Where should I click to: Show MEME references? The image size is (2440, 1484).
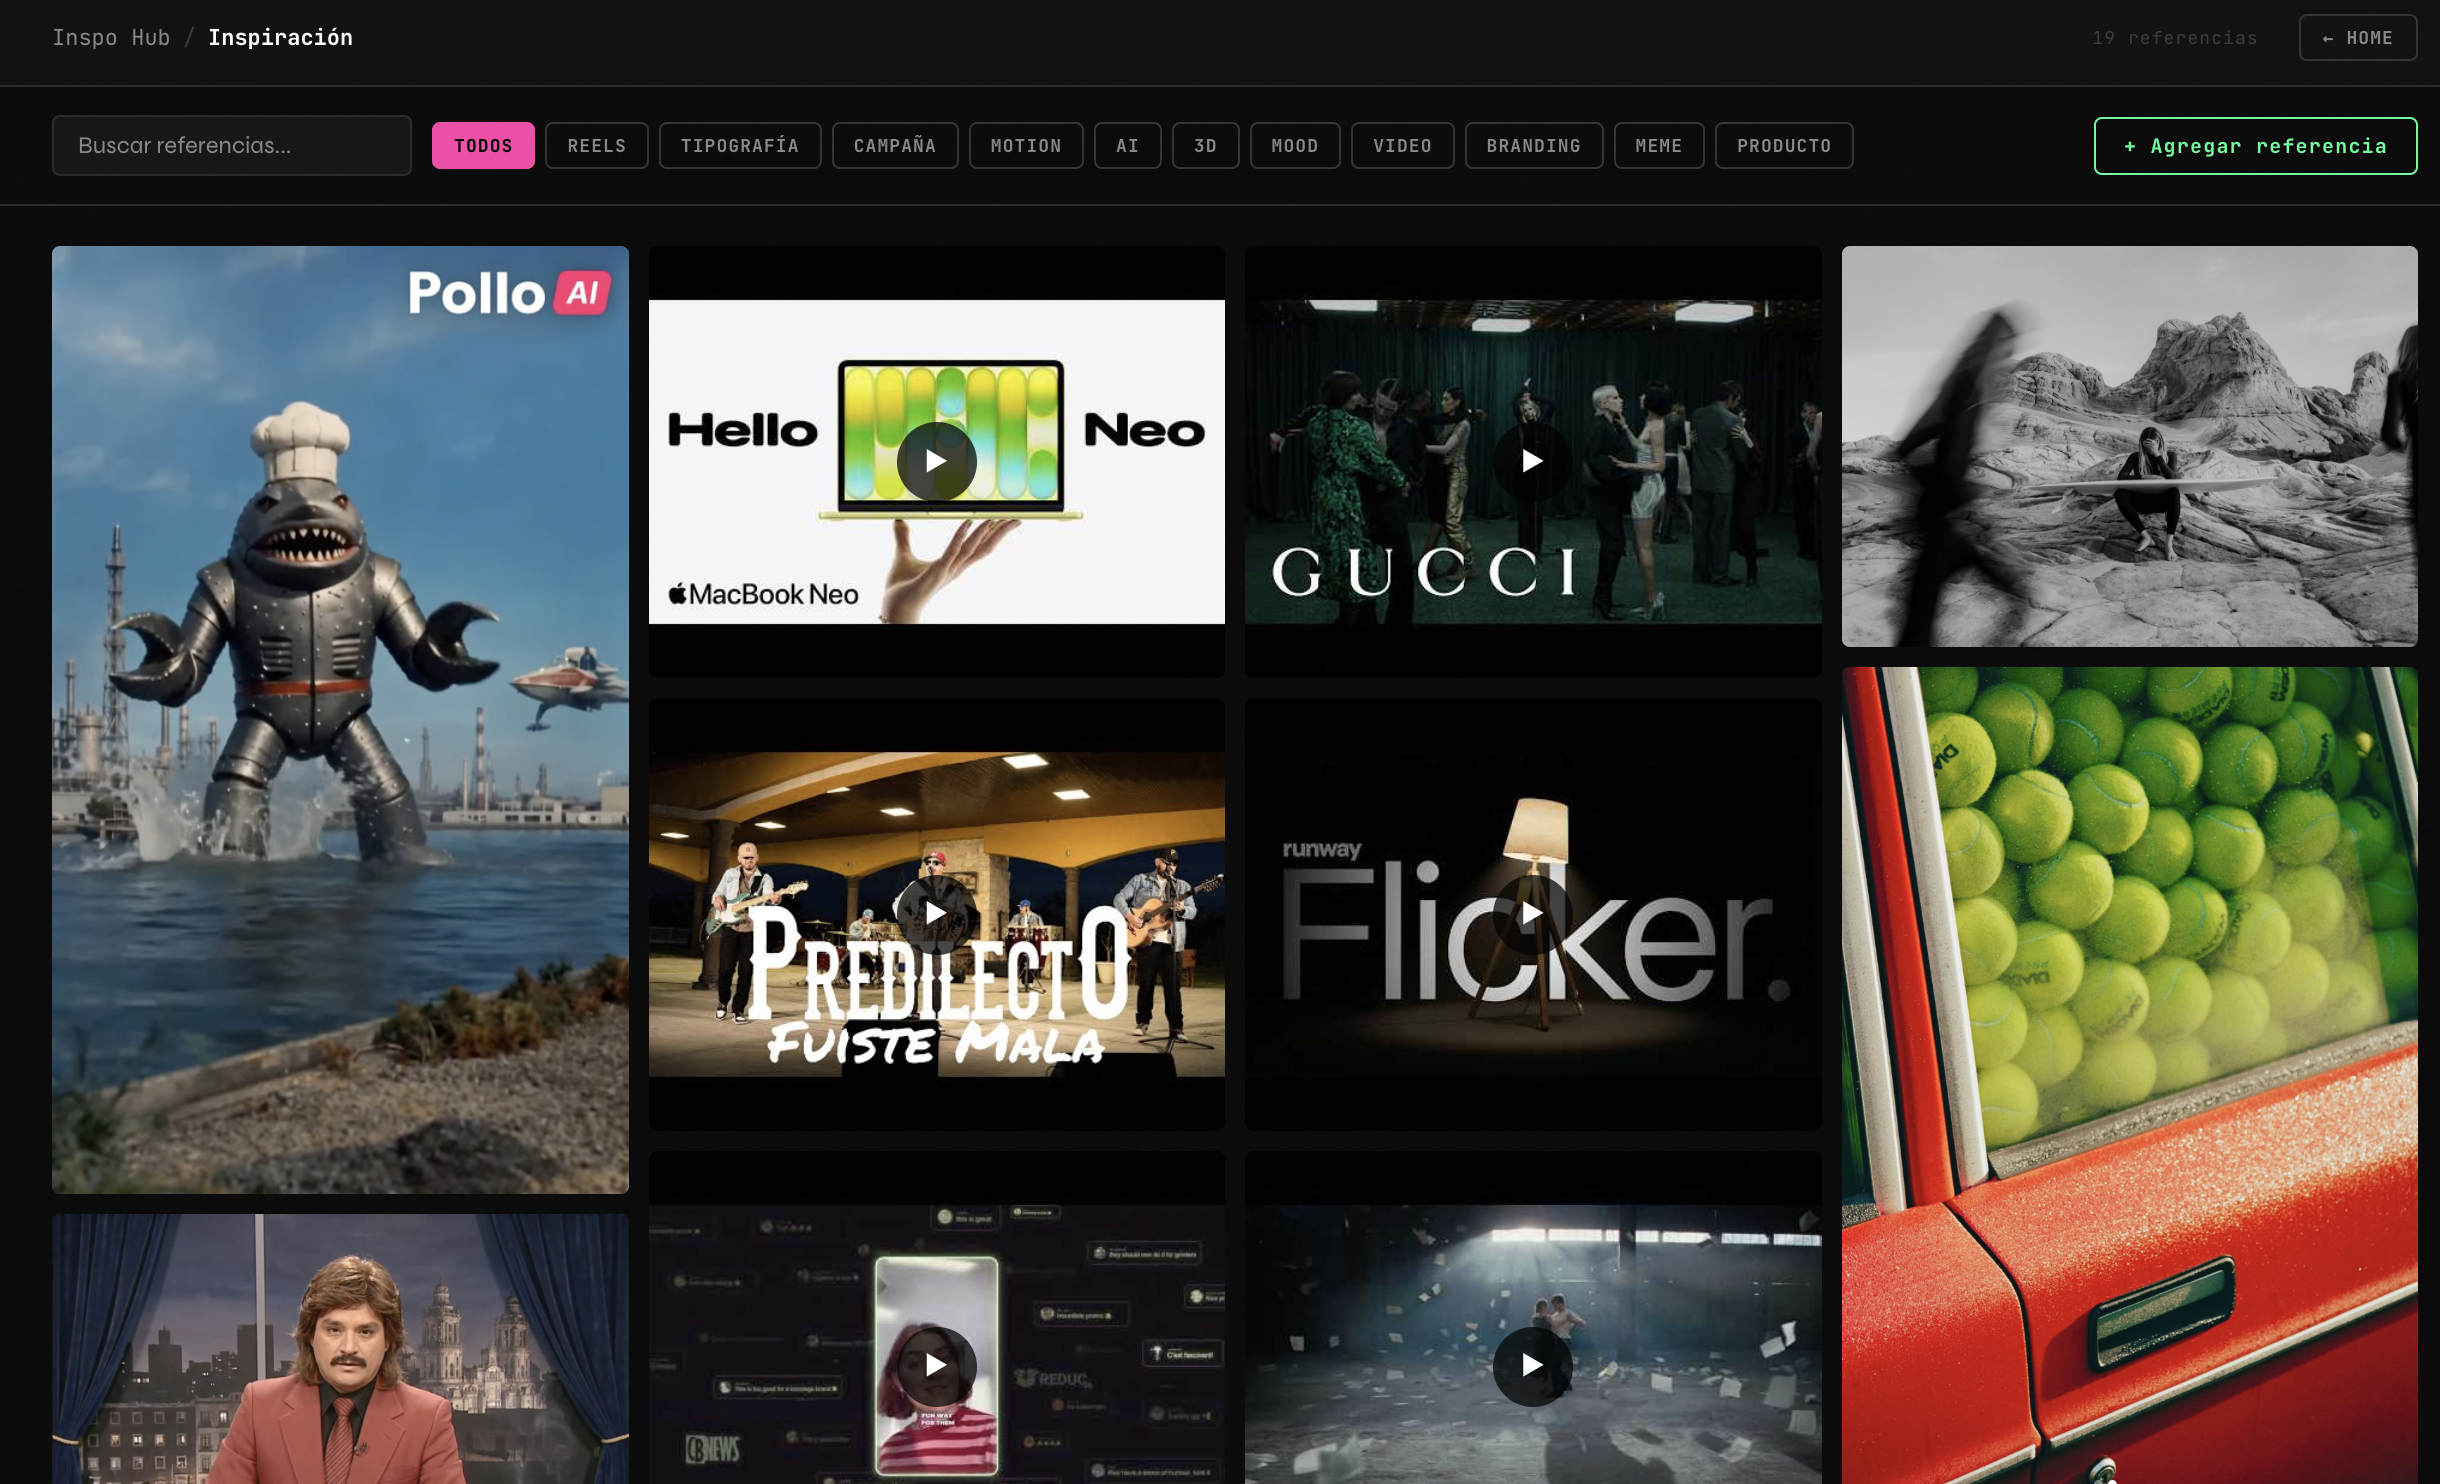(1659, 146)
